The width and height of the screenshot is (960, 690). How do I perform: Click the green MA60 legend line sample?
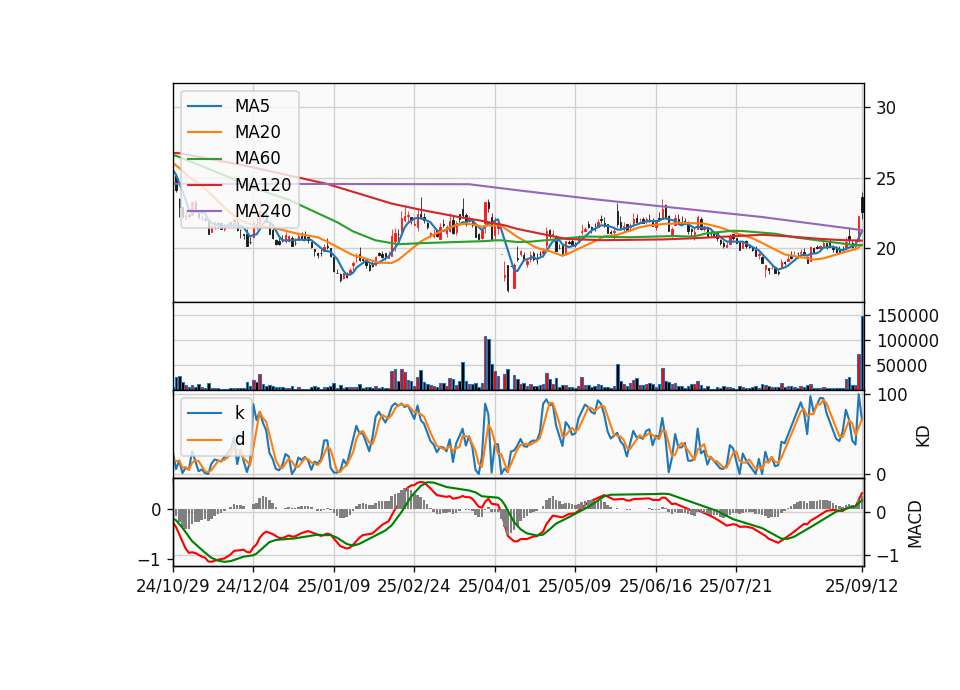(x=204, y=158)
